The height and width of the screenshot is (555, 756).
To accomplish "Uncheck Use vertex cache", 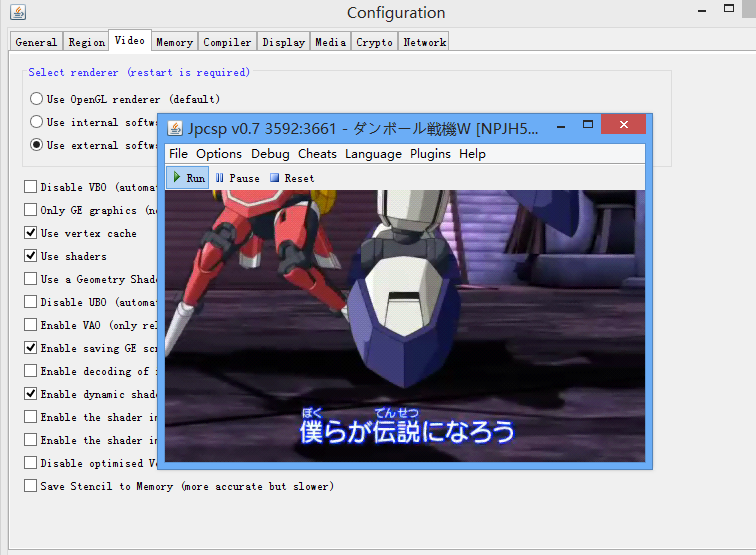I will (x=31, y=233).
